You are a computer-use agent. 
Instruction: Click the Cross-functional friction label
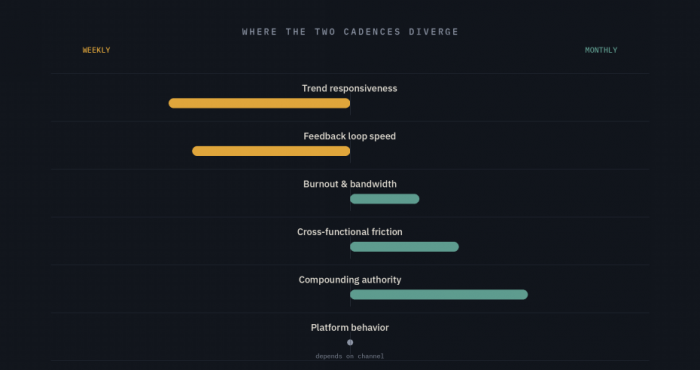point(350,232)
